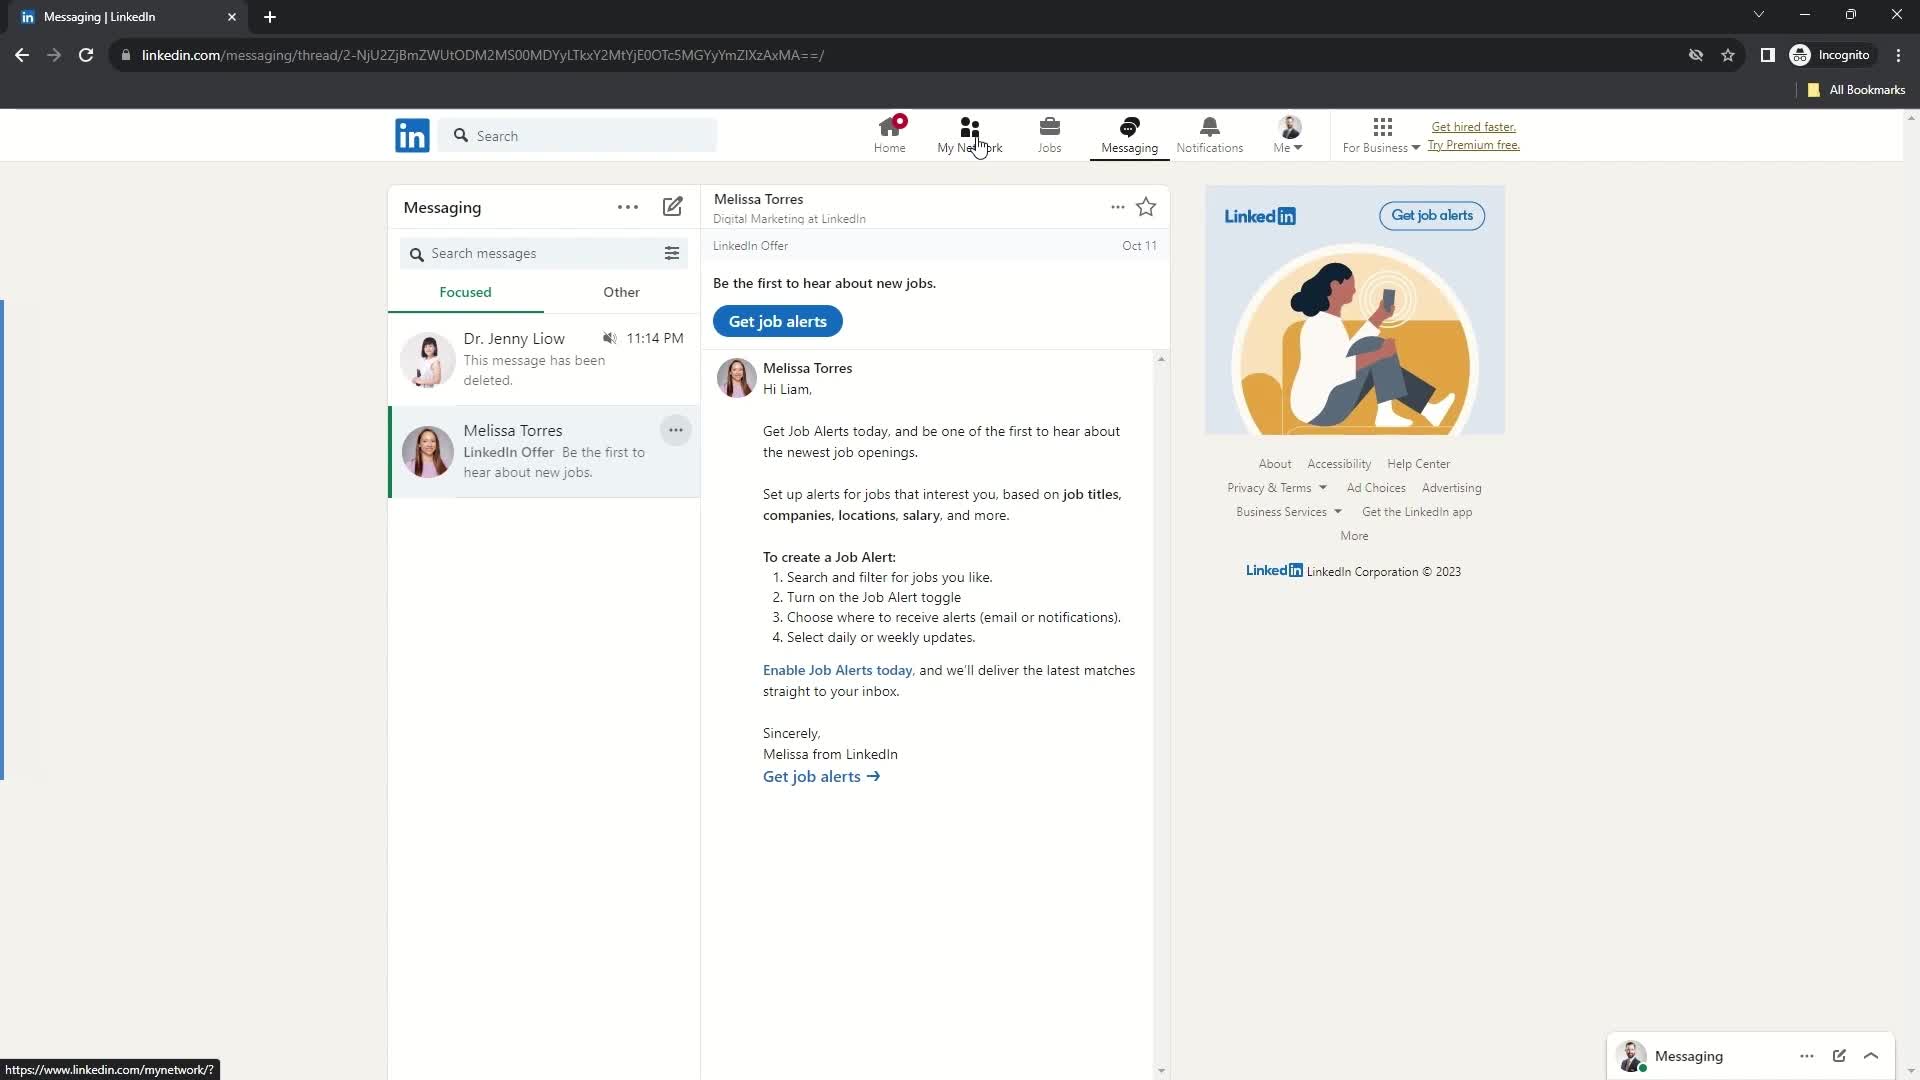This screenshot has height=1080, width=1920.
Task: Click Melissa Torres avatar in message body
Action: [736, 378]
